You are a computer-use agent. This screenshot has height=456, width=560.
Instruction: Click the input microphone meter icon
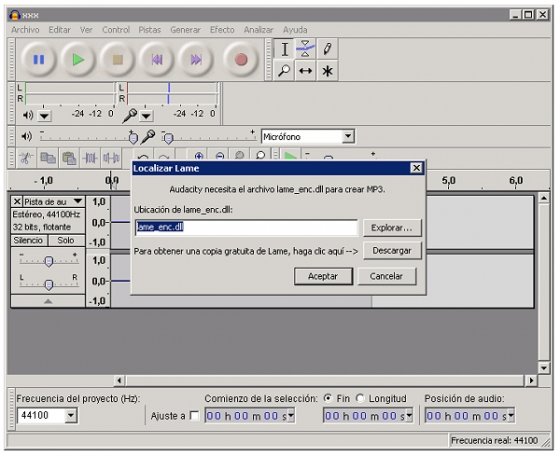[x=129, y=115]
